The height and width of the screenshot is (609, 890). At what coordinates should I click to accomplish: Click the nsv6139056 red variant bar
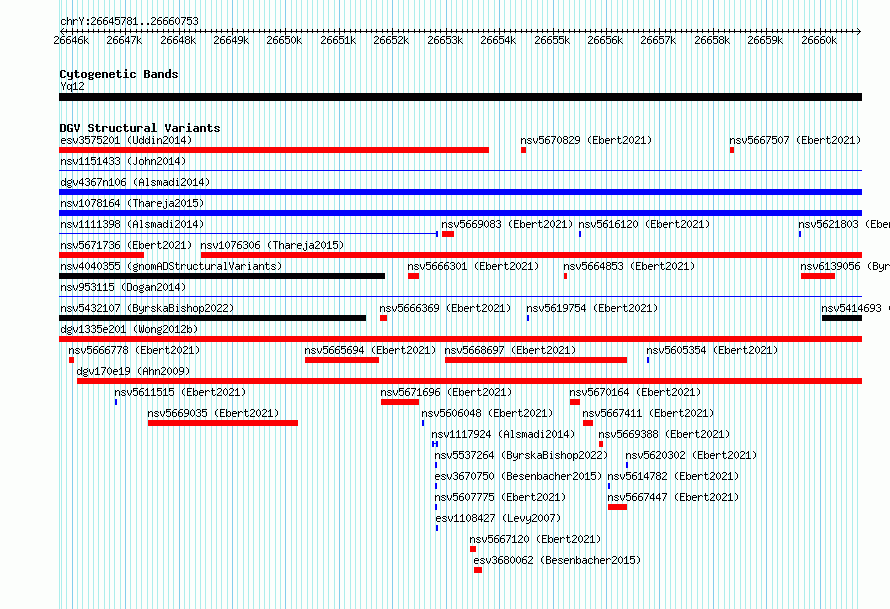818,276
